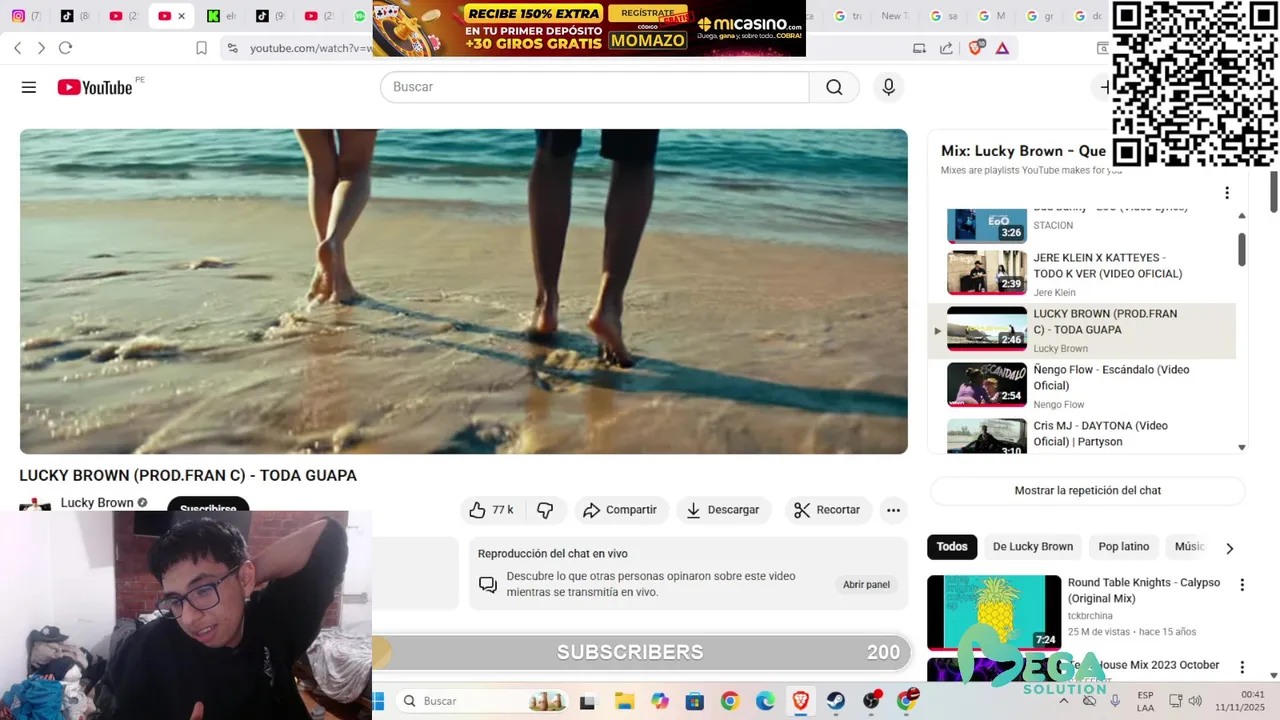Click the magnifier search button
Image resolution: width=1280 pixels, height=720 pixels.
pos(834,87)
